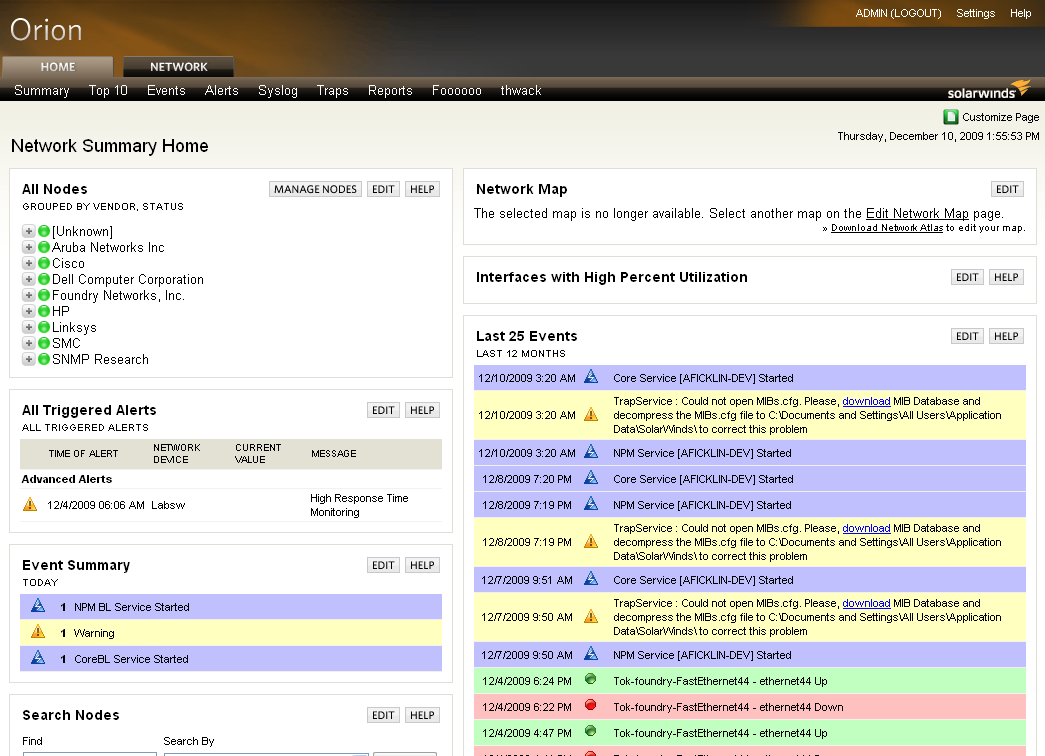Click red Down icon for 6:22 PM event
This screenshot has width=1045, height=756.
pyautogui.click(x=591, y=707)
